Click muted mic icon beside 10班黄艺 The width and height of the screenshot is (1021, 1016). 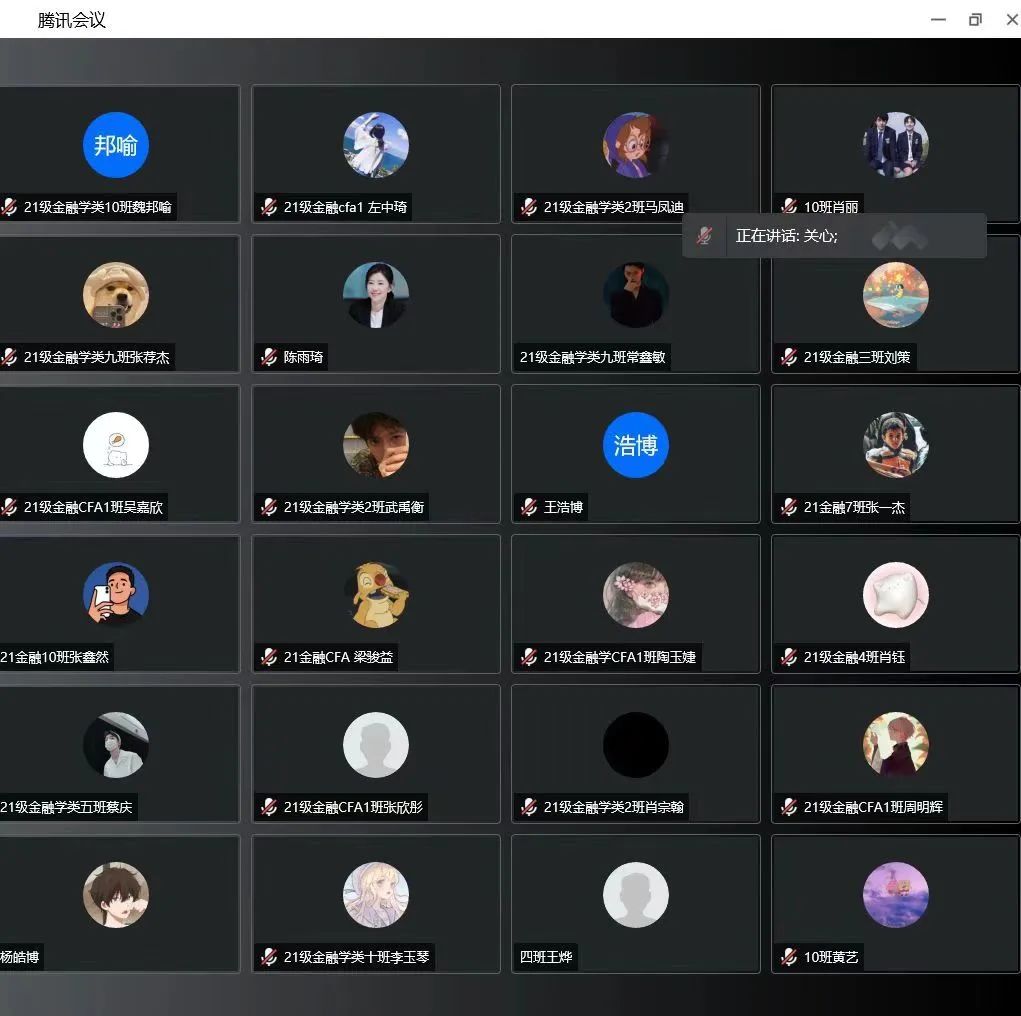[x=789, y=958]
